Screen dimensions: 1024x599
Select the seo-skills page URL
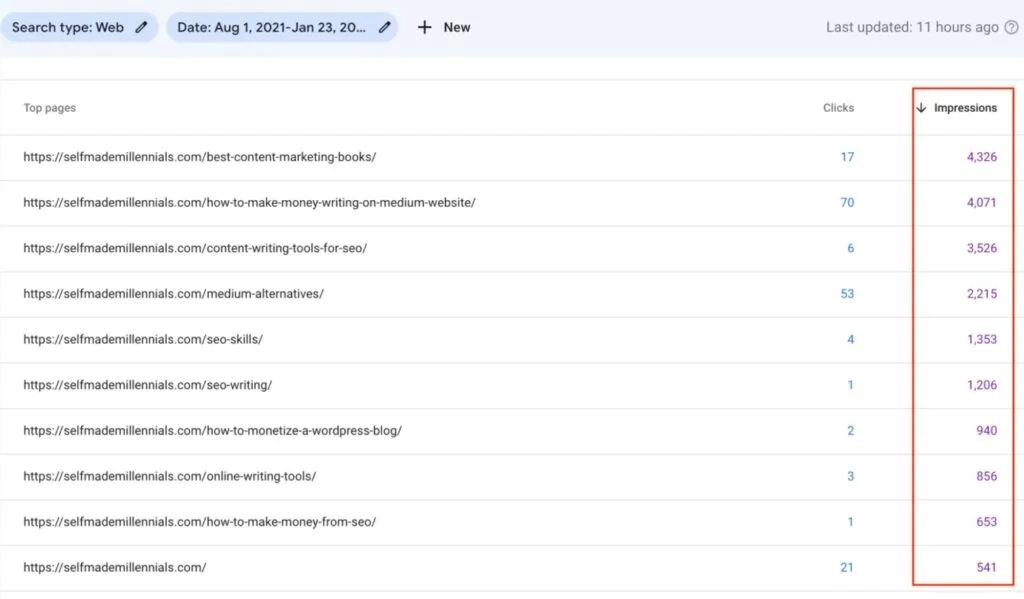[x=143, y=339]
